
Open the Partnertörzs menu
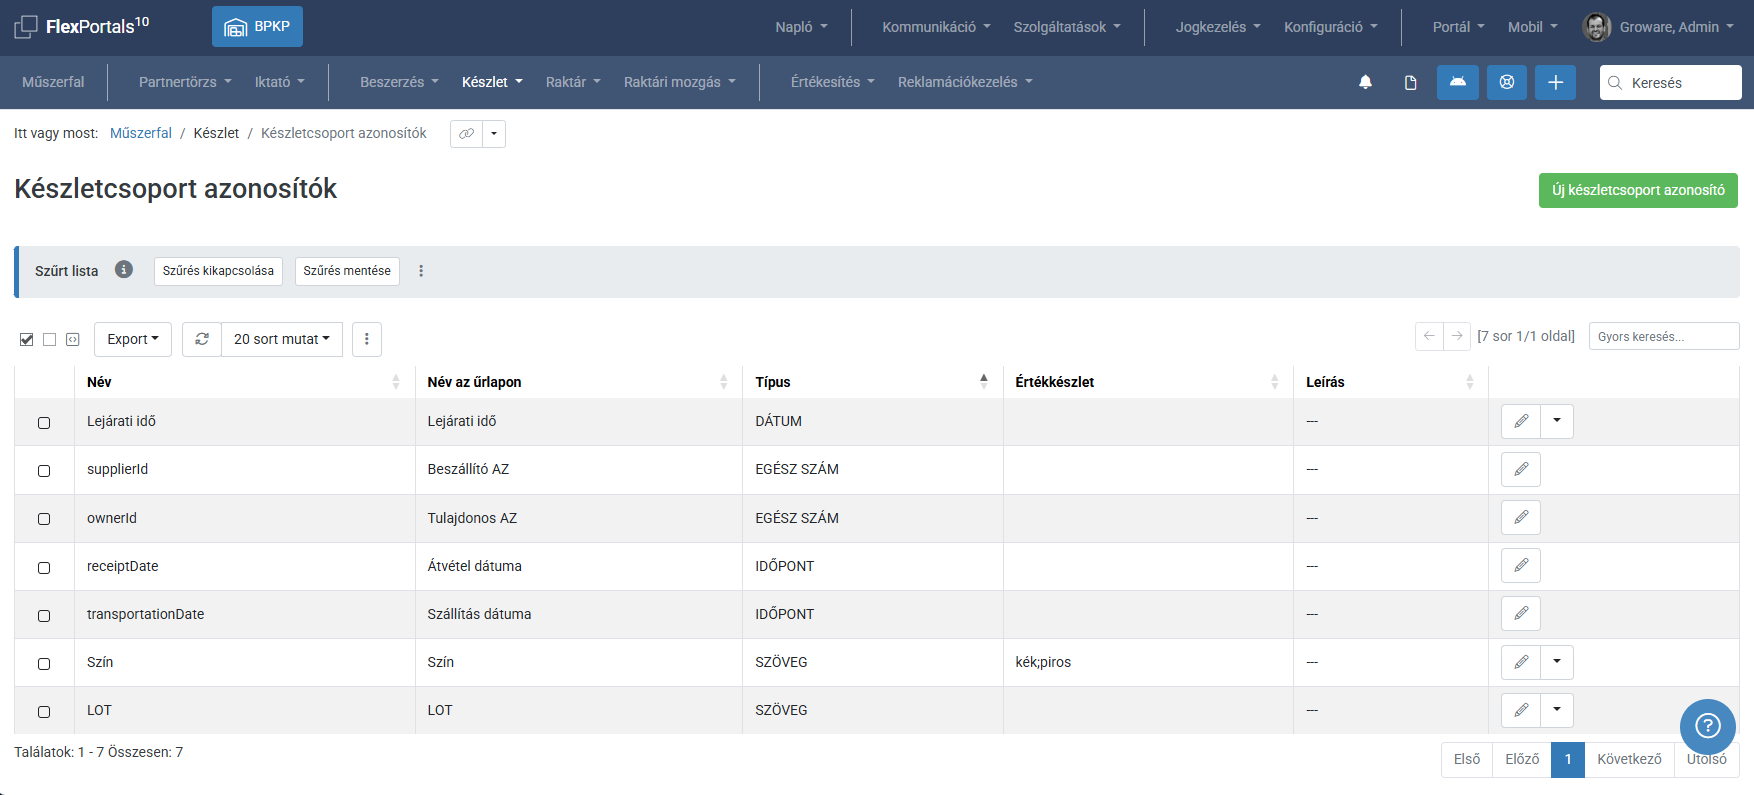click(x=185, y=82)
